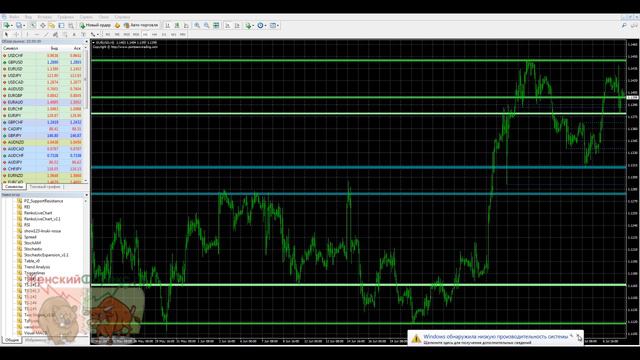Viewport: 640px width, 360px height.
Task: Expand the new chart dropdown arrow
Action: coord(11,26)
